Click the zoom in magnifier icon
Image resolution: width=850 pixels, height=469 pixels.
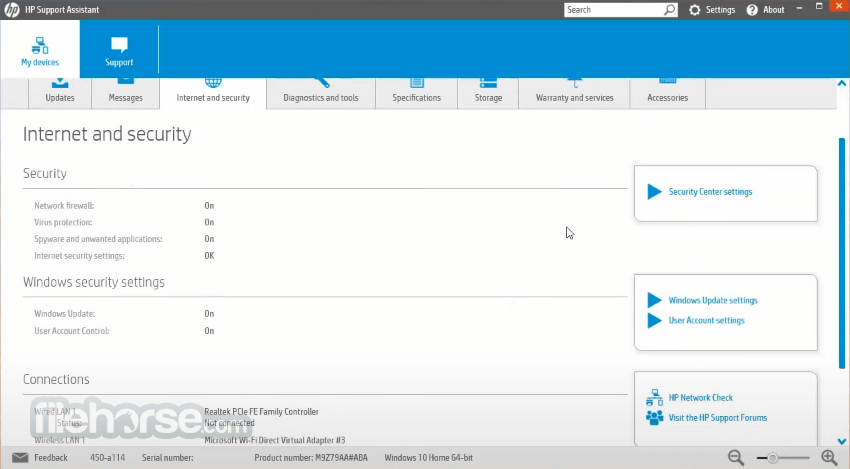tap(829, 458)
